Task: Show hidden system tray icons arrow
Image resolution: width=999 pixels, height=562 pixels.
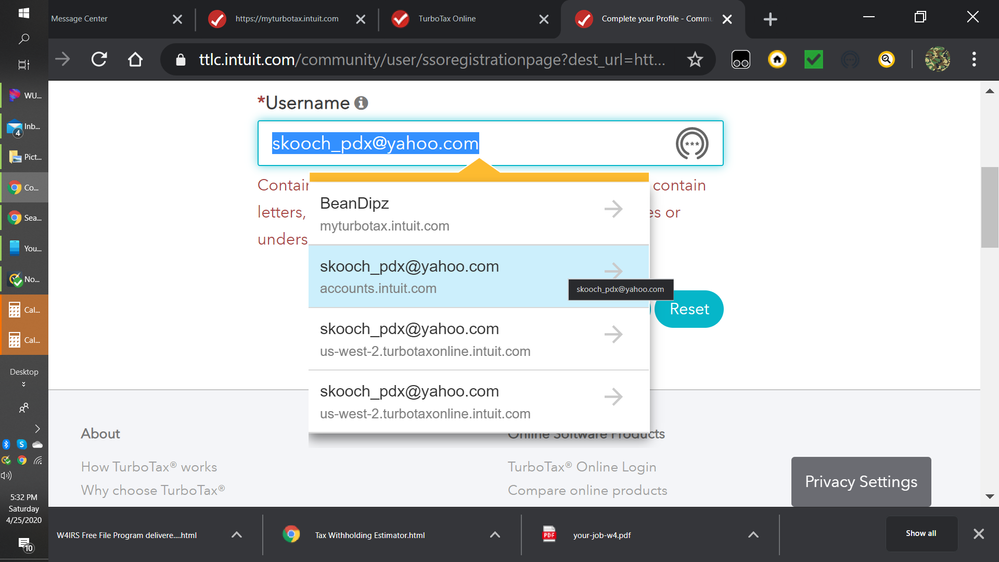Action: [37, 428]
